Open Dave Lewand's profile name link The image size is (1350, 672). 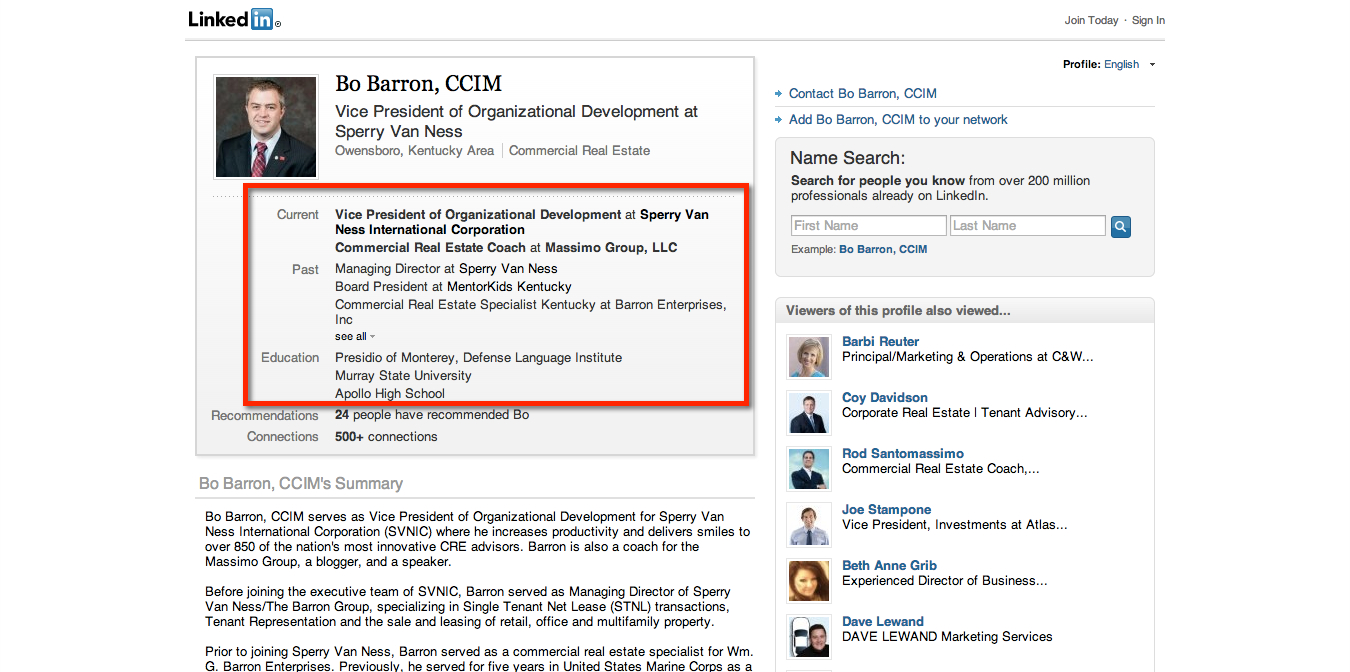(x=883, y=622)
